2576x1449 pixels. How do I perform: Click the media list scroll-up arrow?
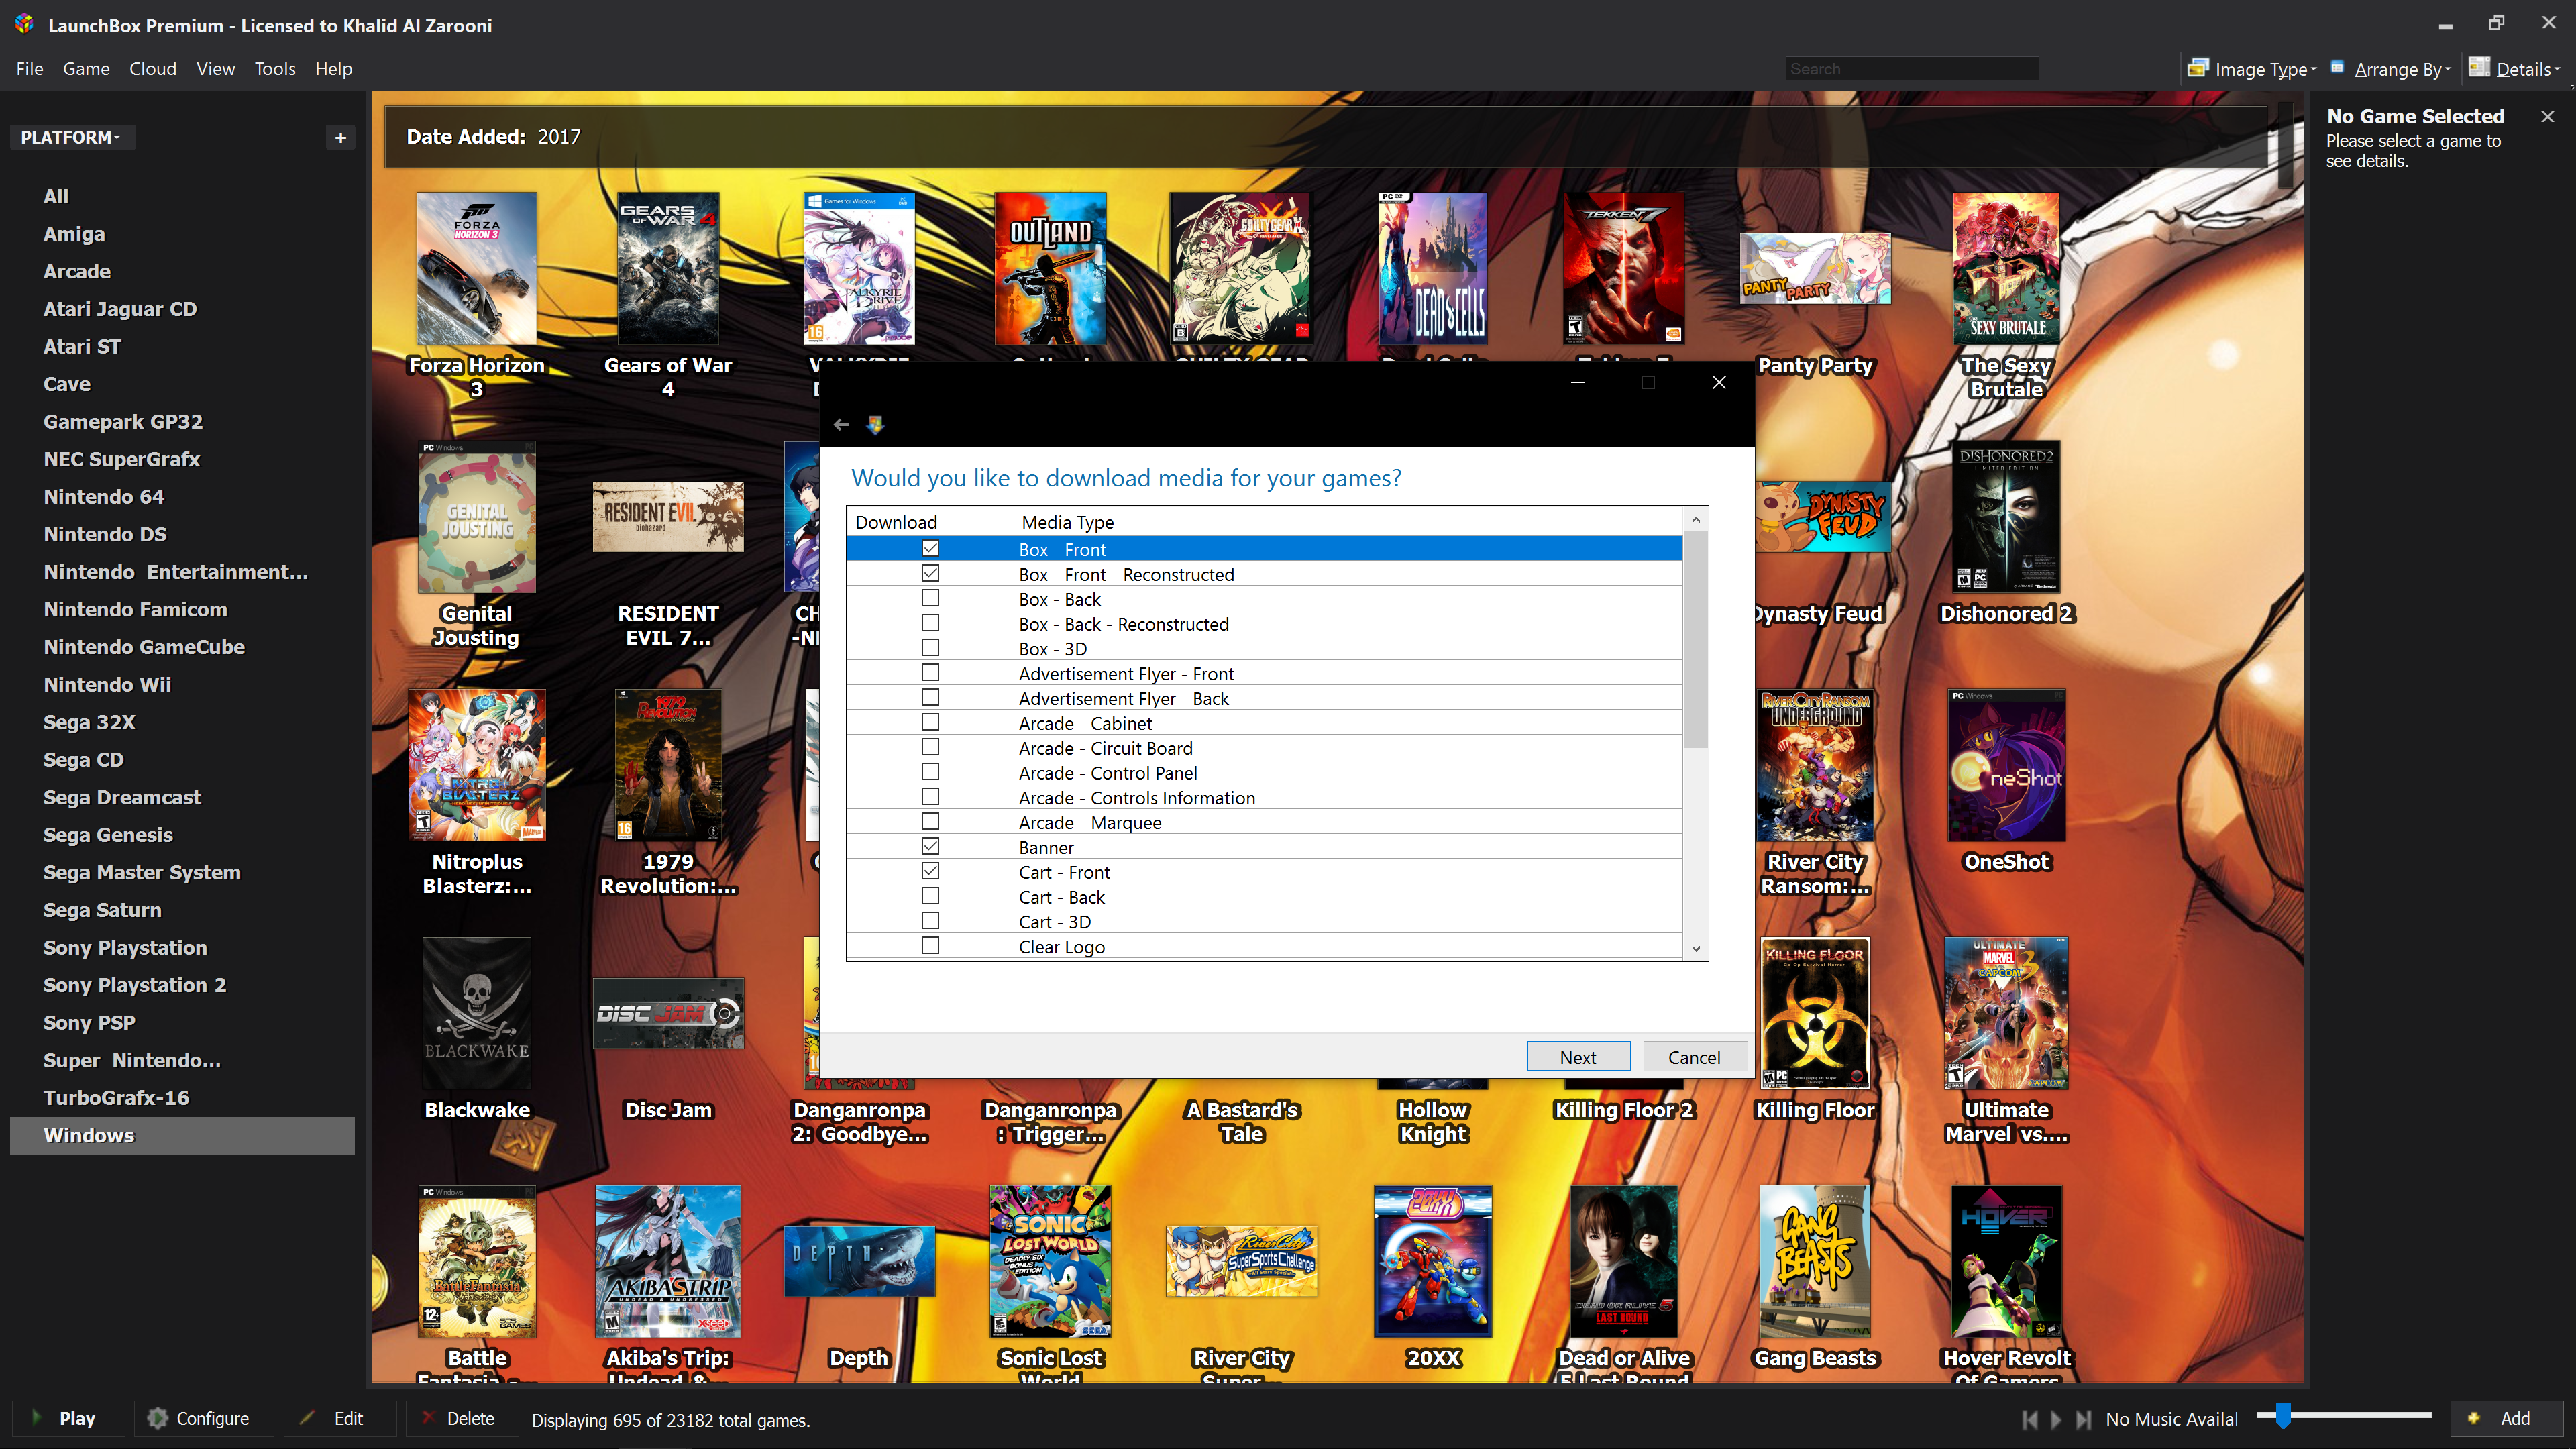[1695, 520]
